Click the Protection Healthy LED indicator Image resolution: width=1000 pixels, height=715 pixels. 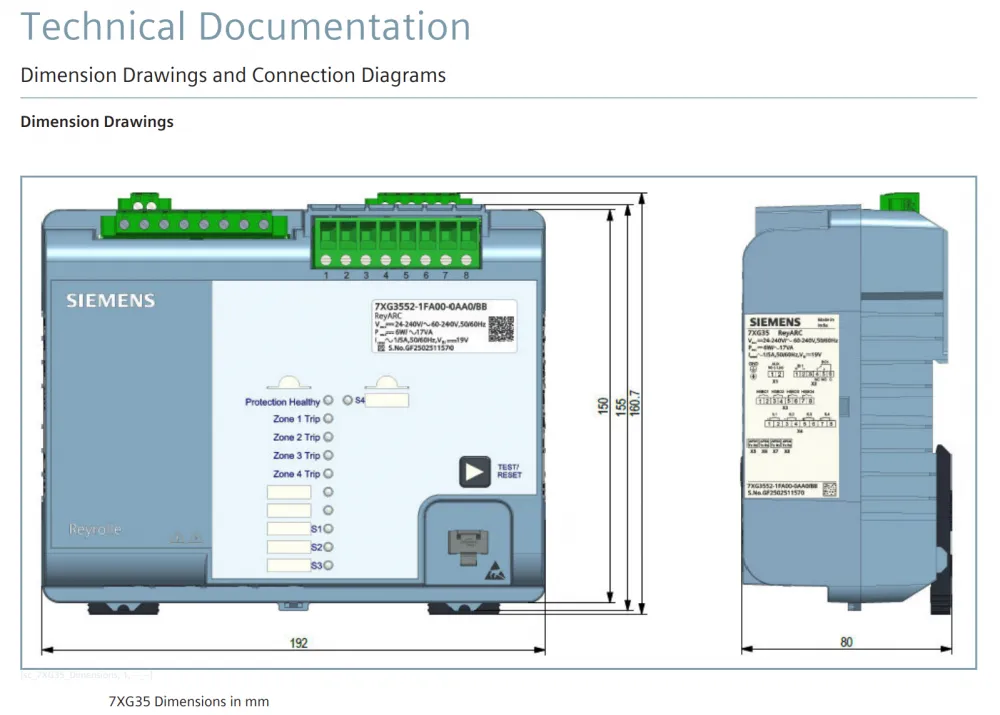(x=328, y=401)
